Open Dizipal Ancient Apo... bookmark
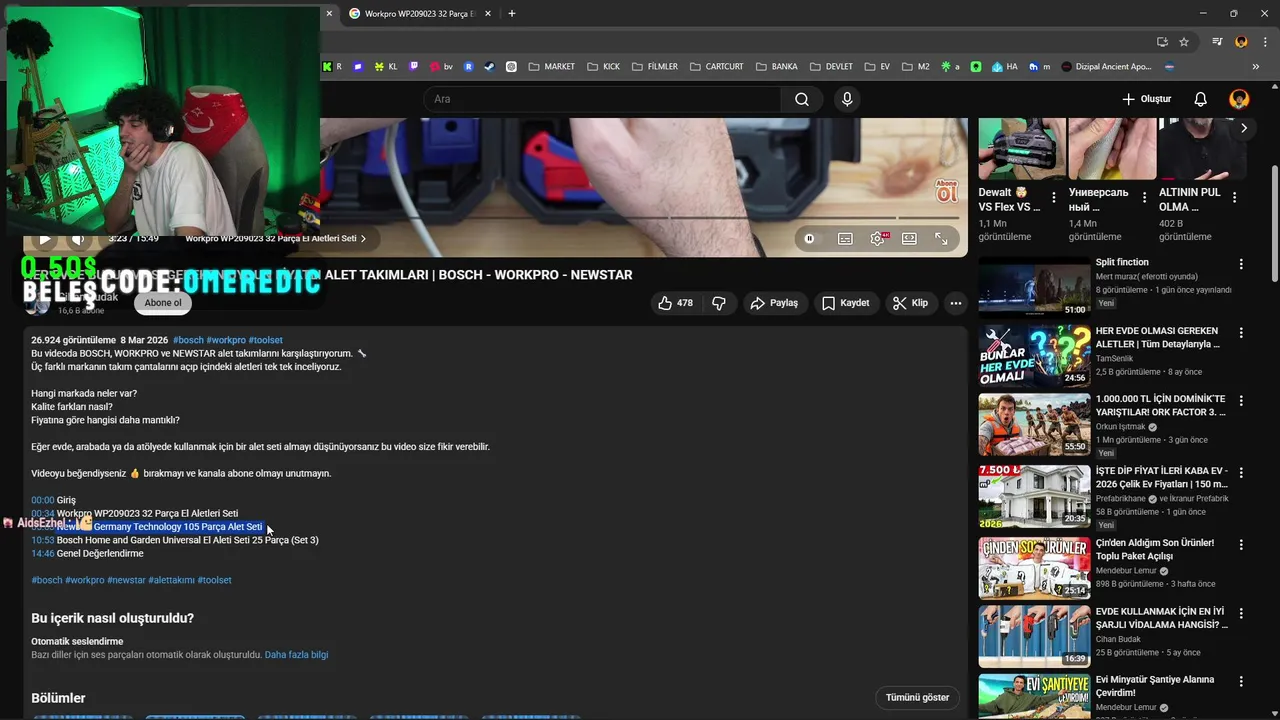Screen dimensions: 1280x720 click(1106, 67)
